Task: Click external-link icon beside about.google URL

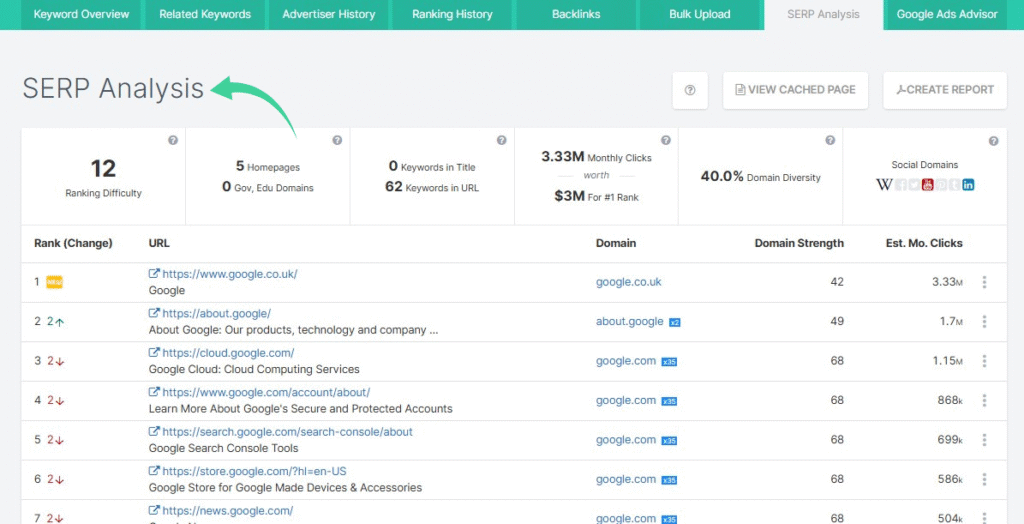Action: (154, 314)
